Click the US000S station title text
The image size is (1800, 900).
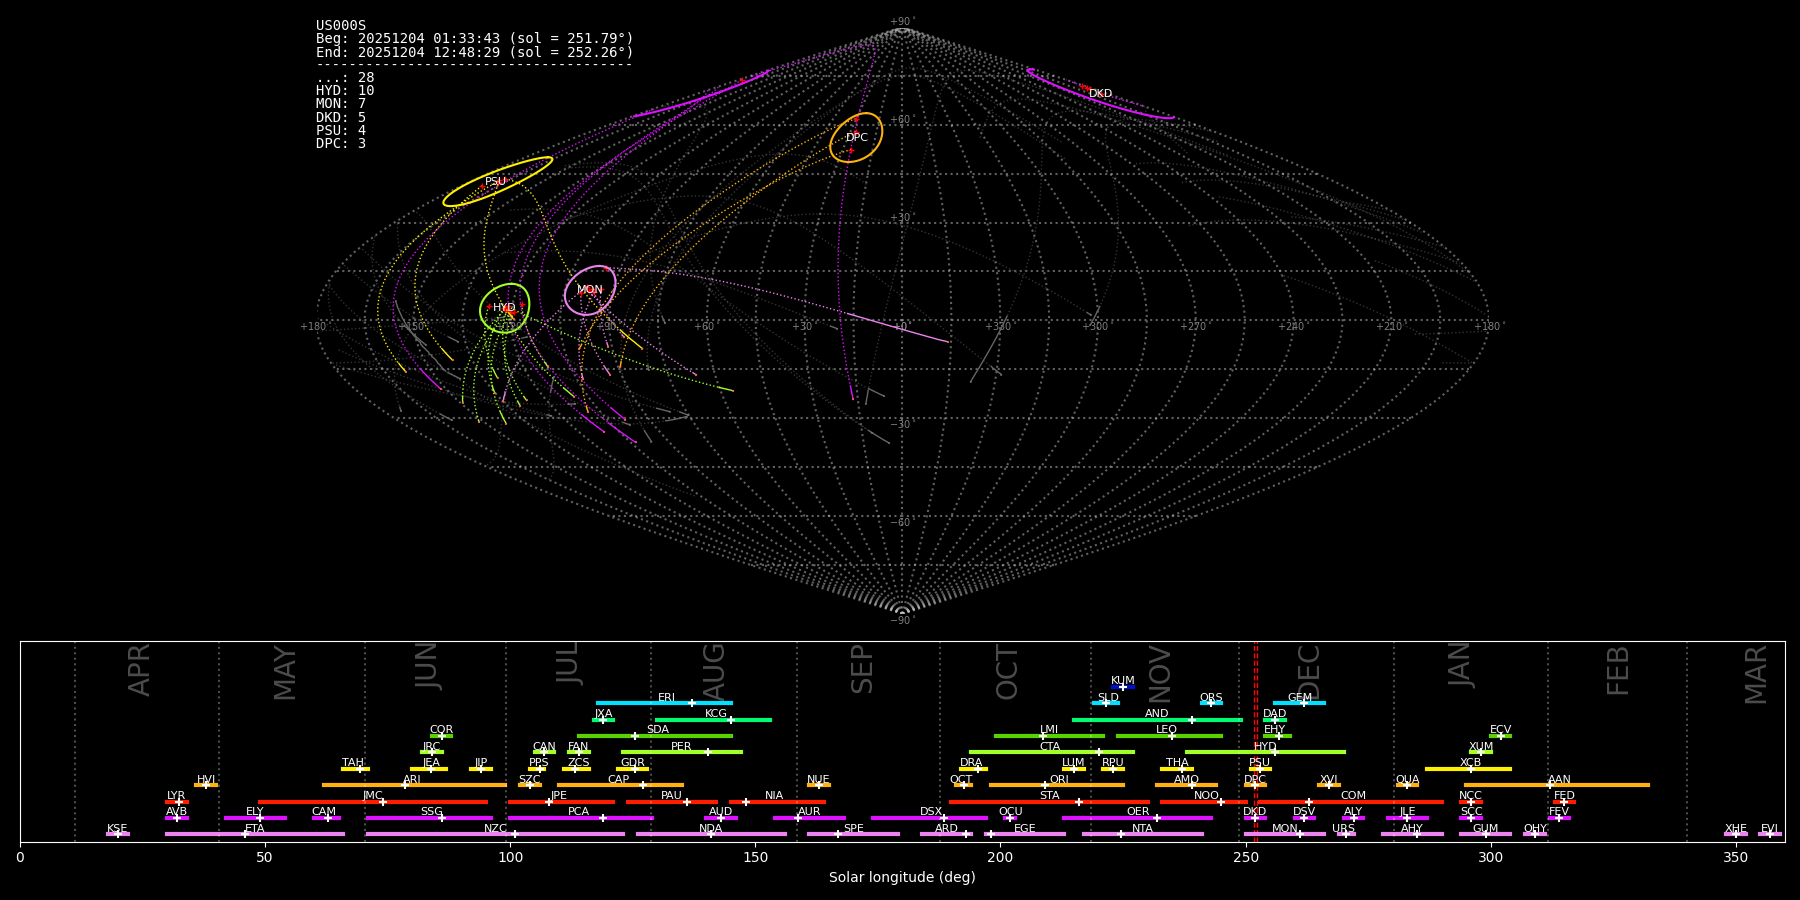click(x=341, y=26)
